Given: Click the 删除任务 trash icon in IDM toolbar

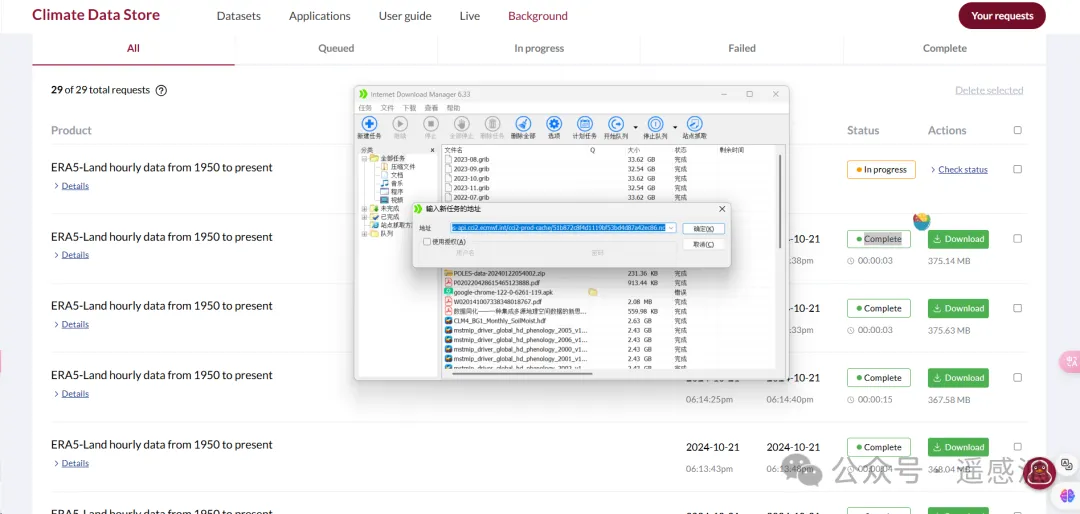Looking at the screenshot, I should pyautogui.click(x=492, y=124).
